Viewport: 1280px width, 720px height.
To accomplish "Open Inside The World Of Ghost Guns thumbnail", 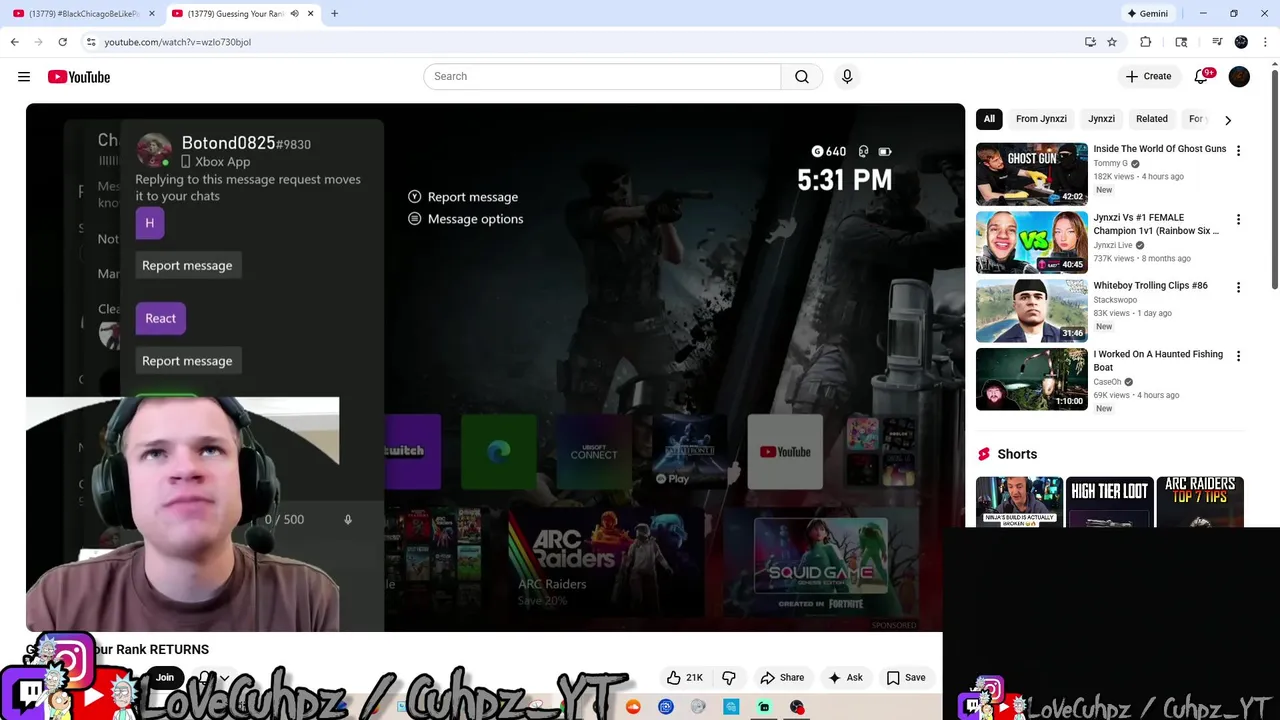I will pyautogui.click(x=1031, y=174).
